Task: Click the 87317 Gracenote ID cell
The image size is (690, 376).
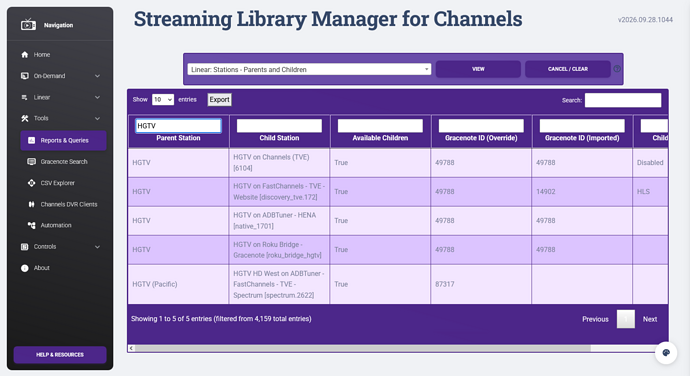Action: point(481,284)
